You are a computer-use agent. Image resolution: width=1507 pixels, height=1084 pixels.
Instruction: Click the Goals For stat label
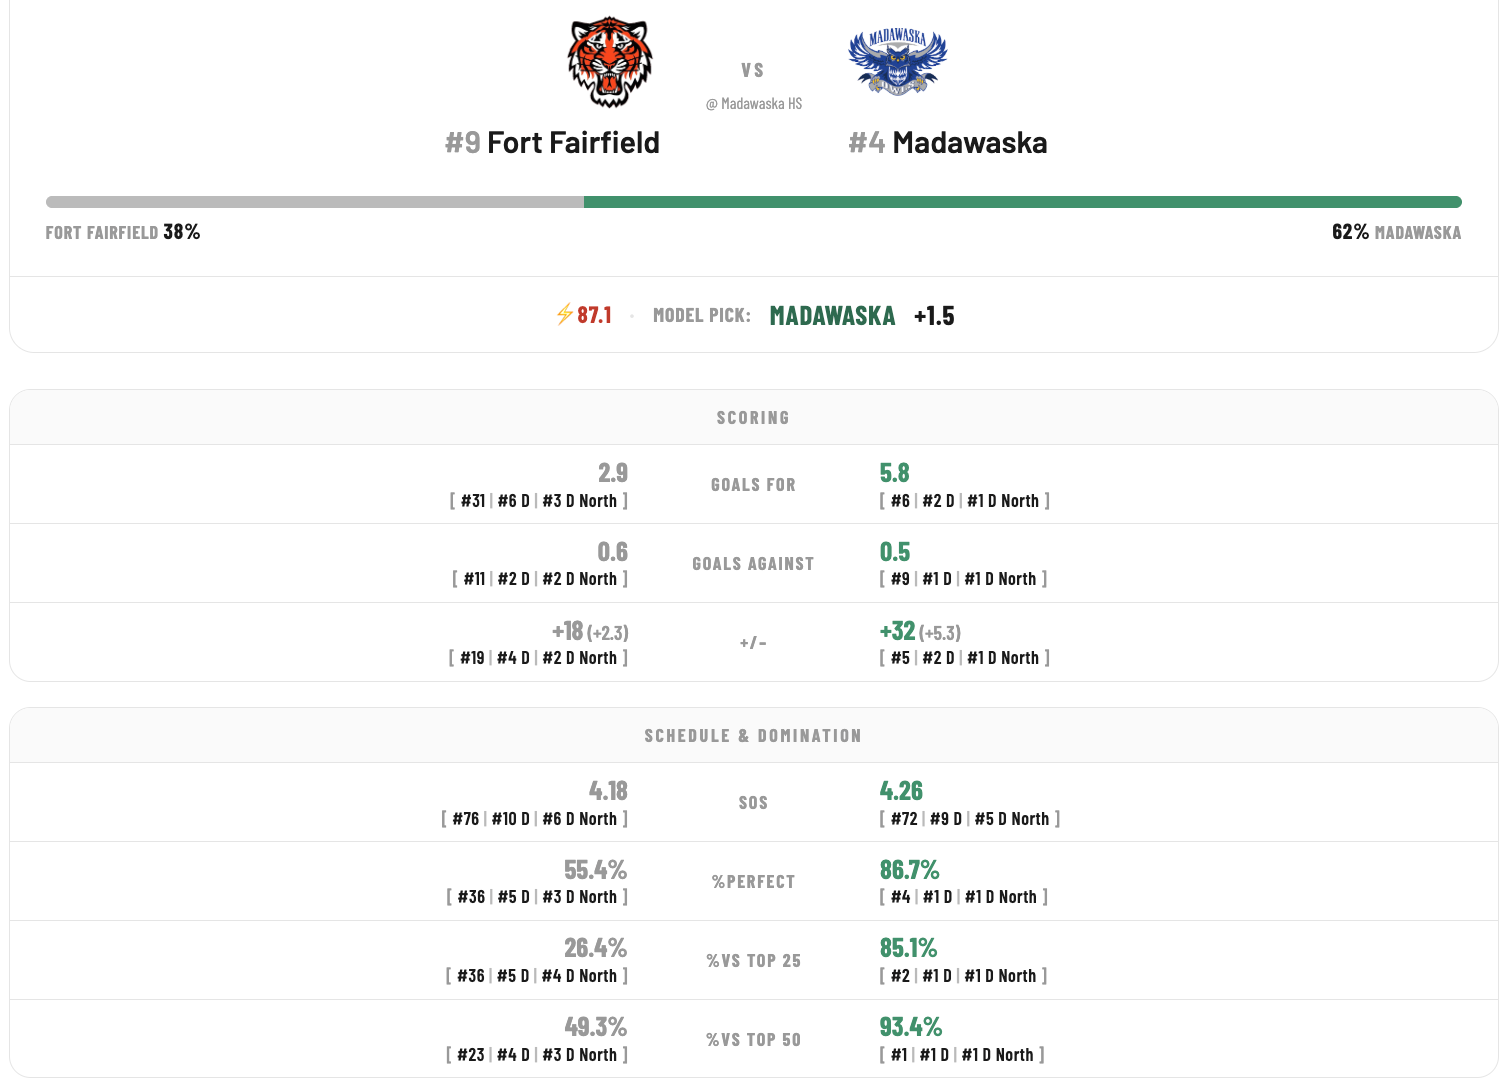(753, 485)
